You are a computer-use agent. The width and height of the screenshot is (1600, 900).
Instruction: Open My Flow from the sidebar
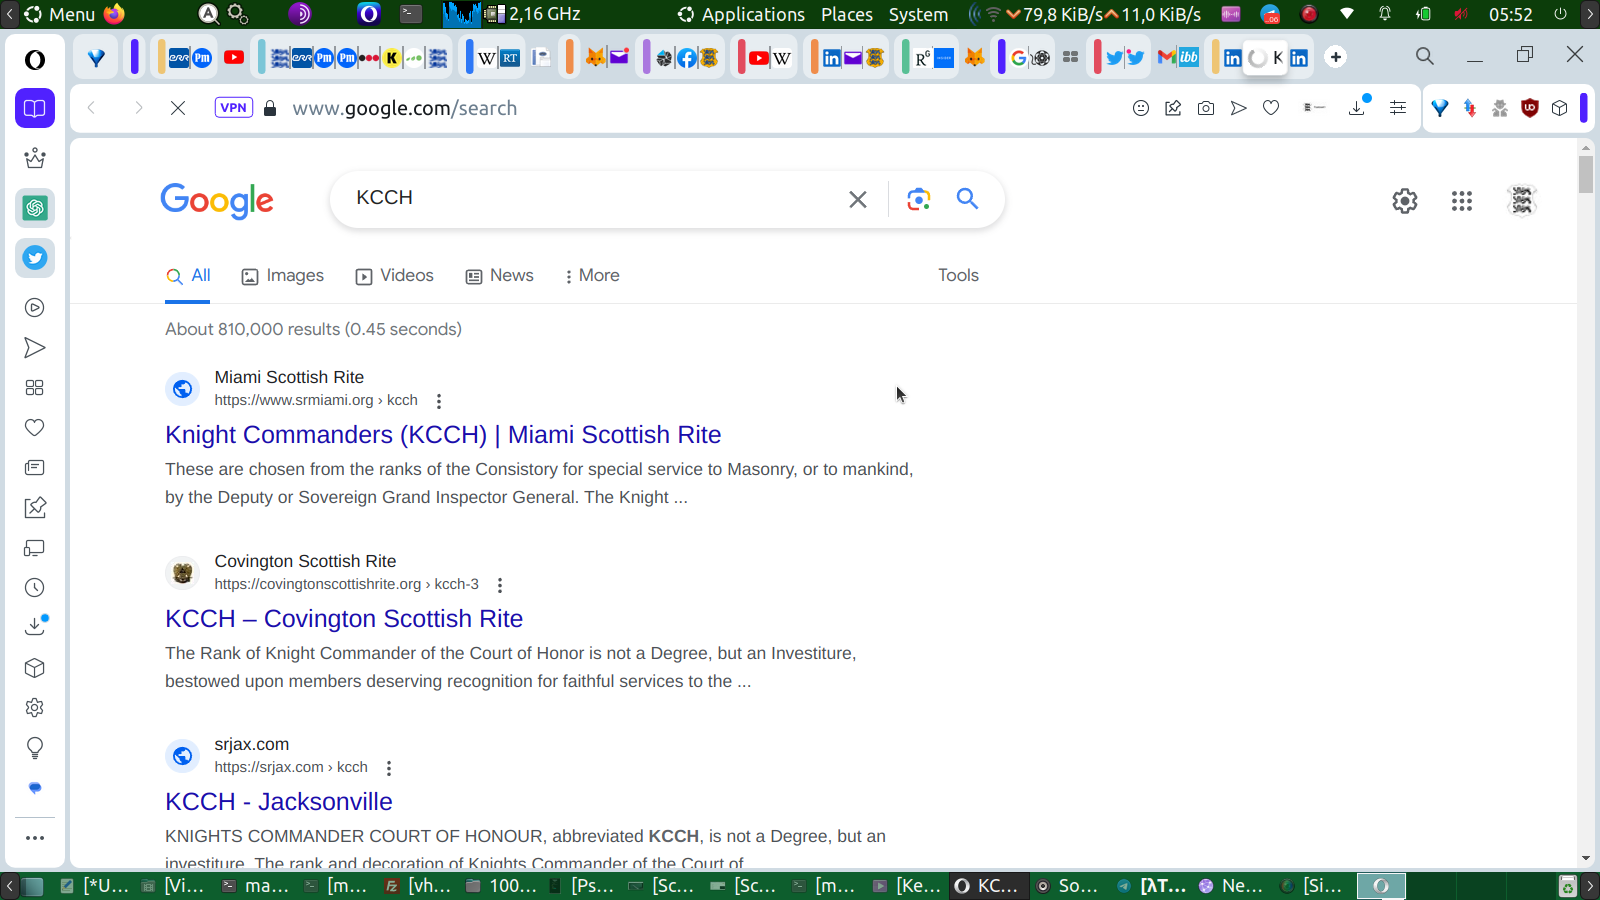(x=35, y=348)
